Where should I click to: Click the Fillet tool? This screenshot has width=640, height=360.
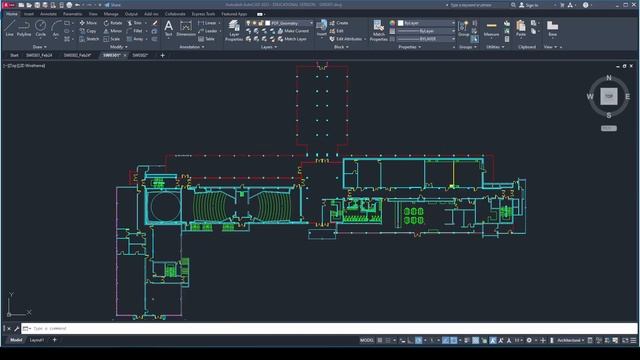coord(134,31)
